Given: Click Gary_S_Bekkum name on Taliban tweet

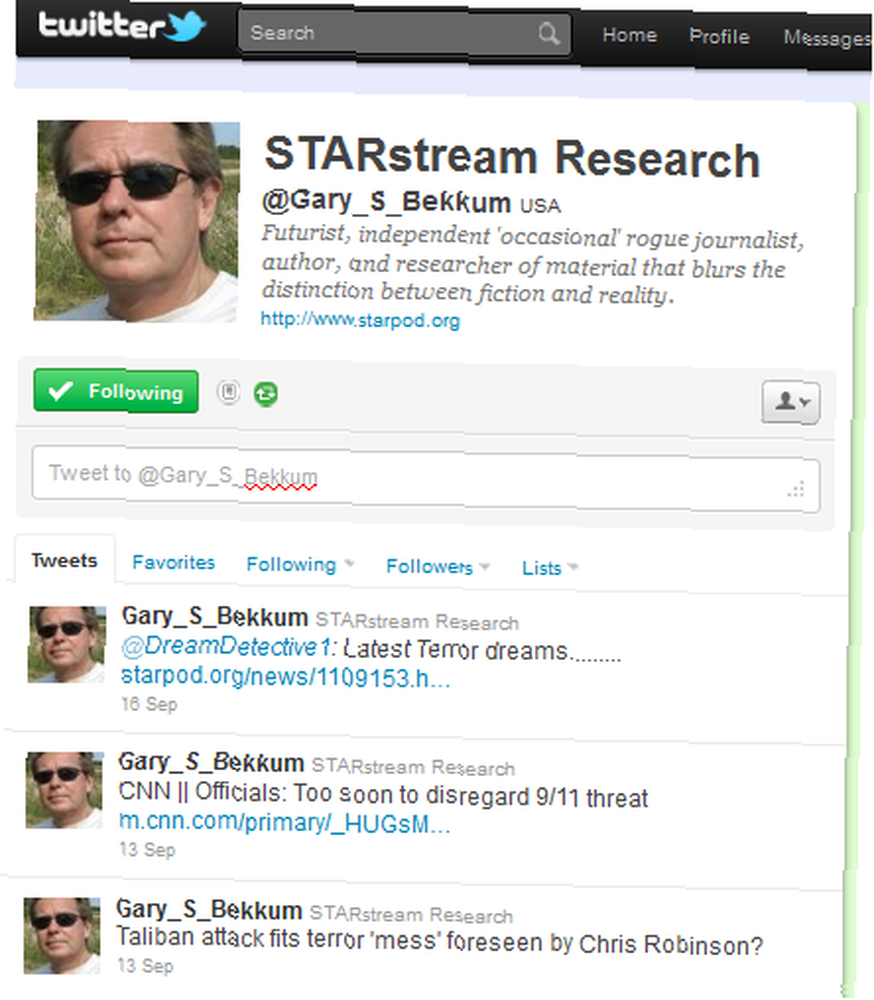Looking at the screenshot, I should click(x=209, y=909).
